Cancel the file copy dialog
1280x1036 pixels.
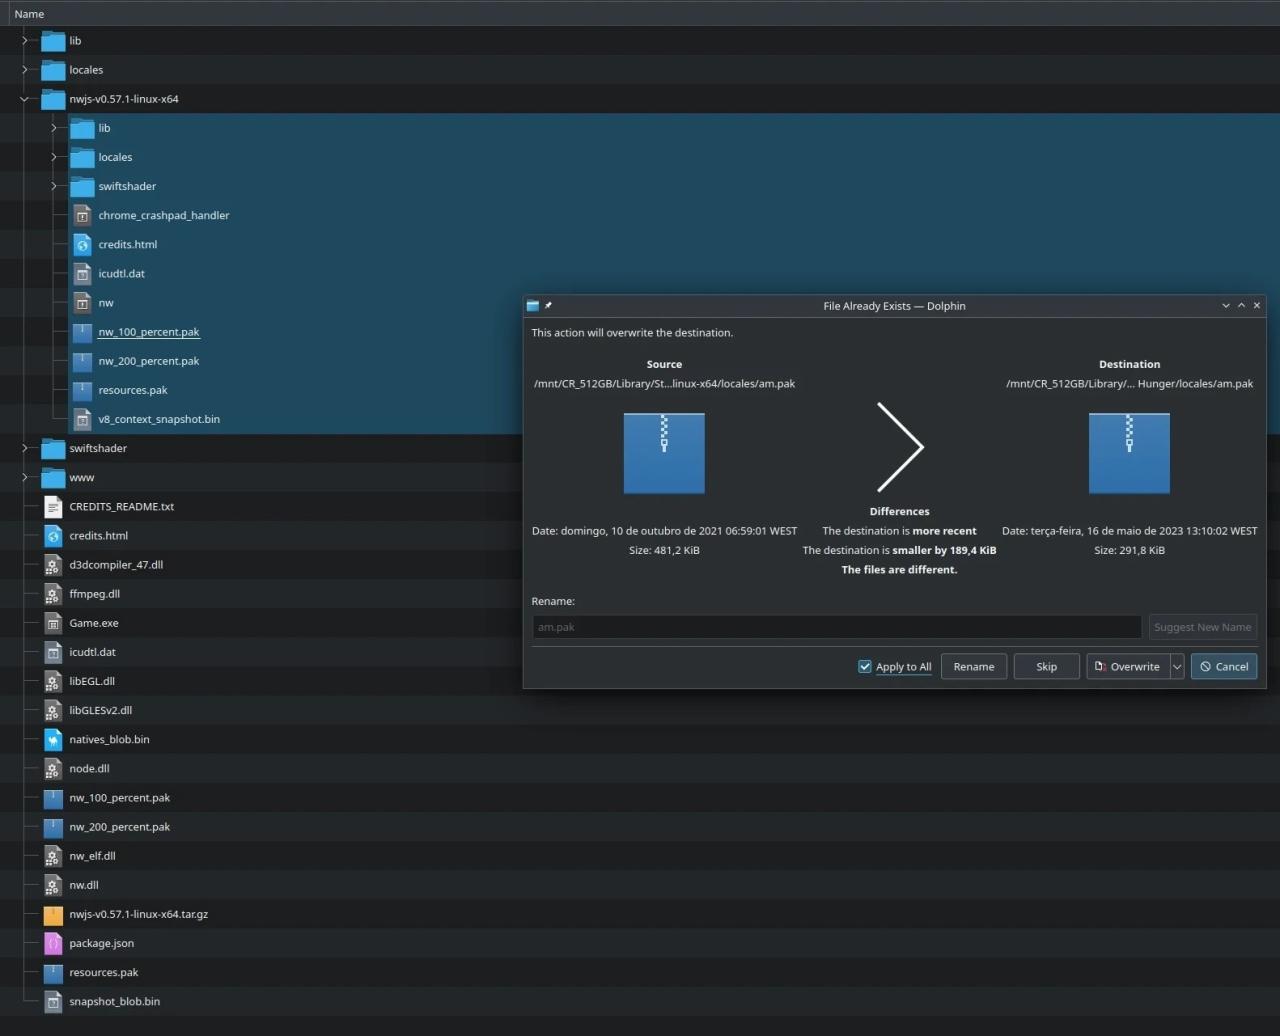click(1223, 667)
